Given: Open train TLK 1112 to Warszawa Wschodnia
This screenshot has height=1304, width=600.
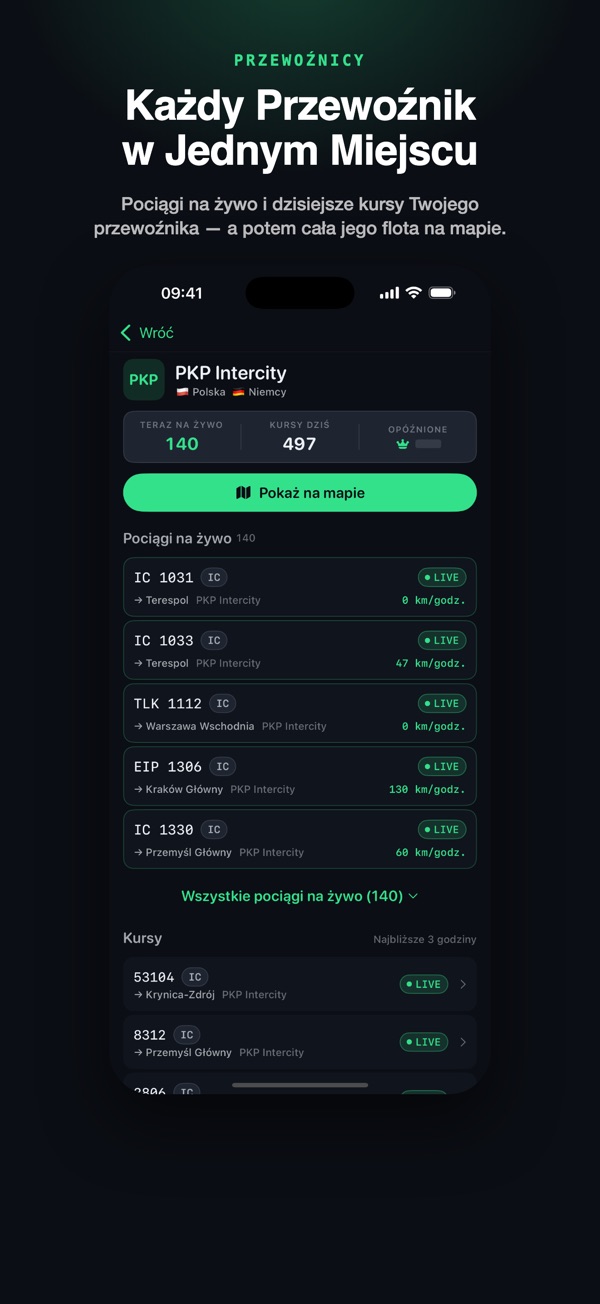Looking at the screenshot, I should coord(300,713).
